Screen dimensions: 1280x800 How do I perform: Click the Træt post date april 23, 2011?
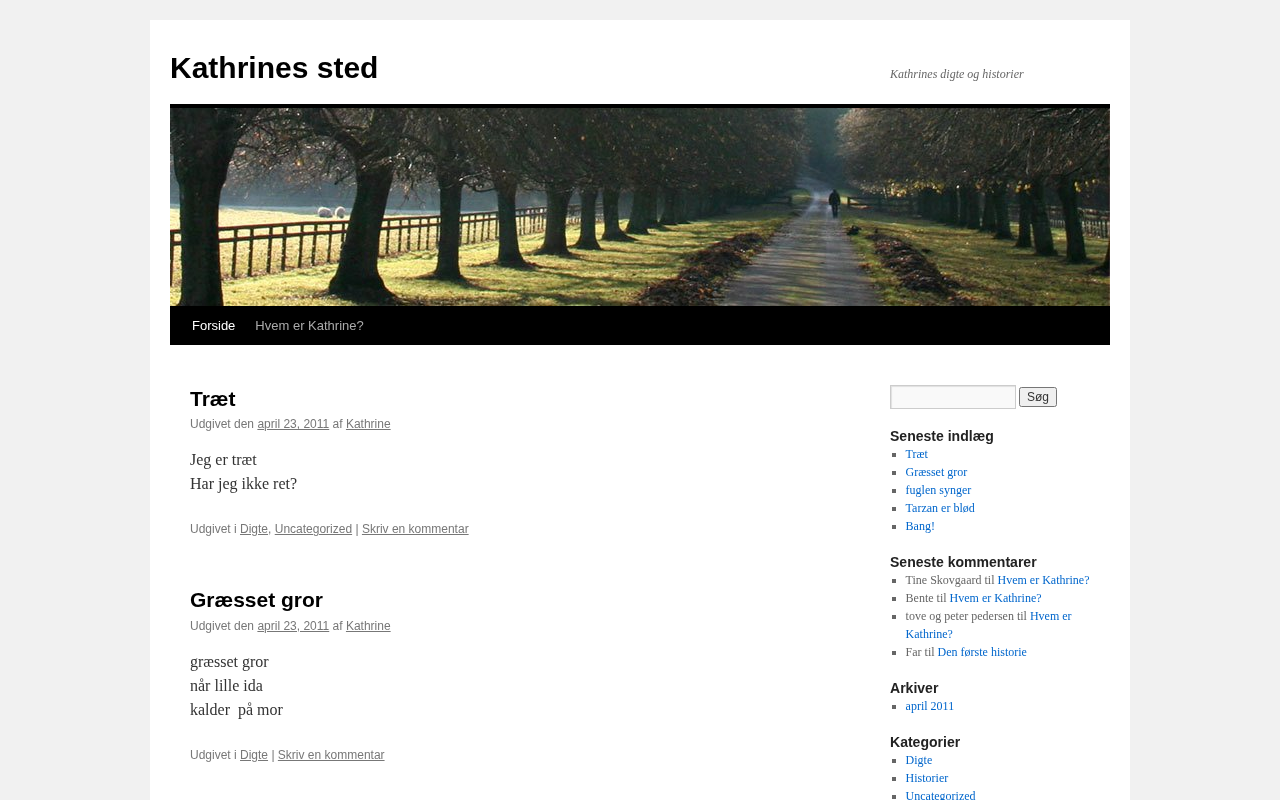click(293, 424)
